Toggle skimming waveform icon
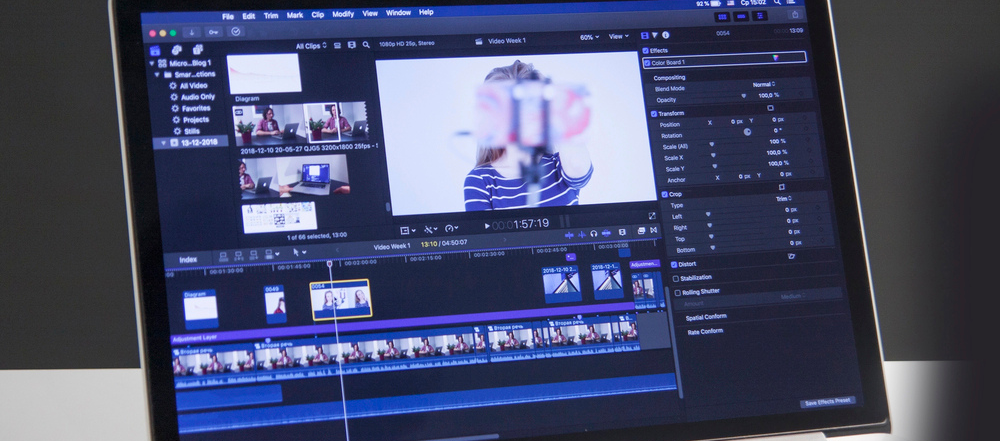Screen dimensions: 1000x441 click(x=570, y=235)
